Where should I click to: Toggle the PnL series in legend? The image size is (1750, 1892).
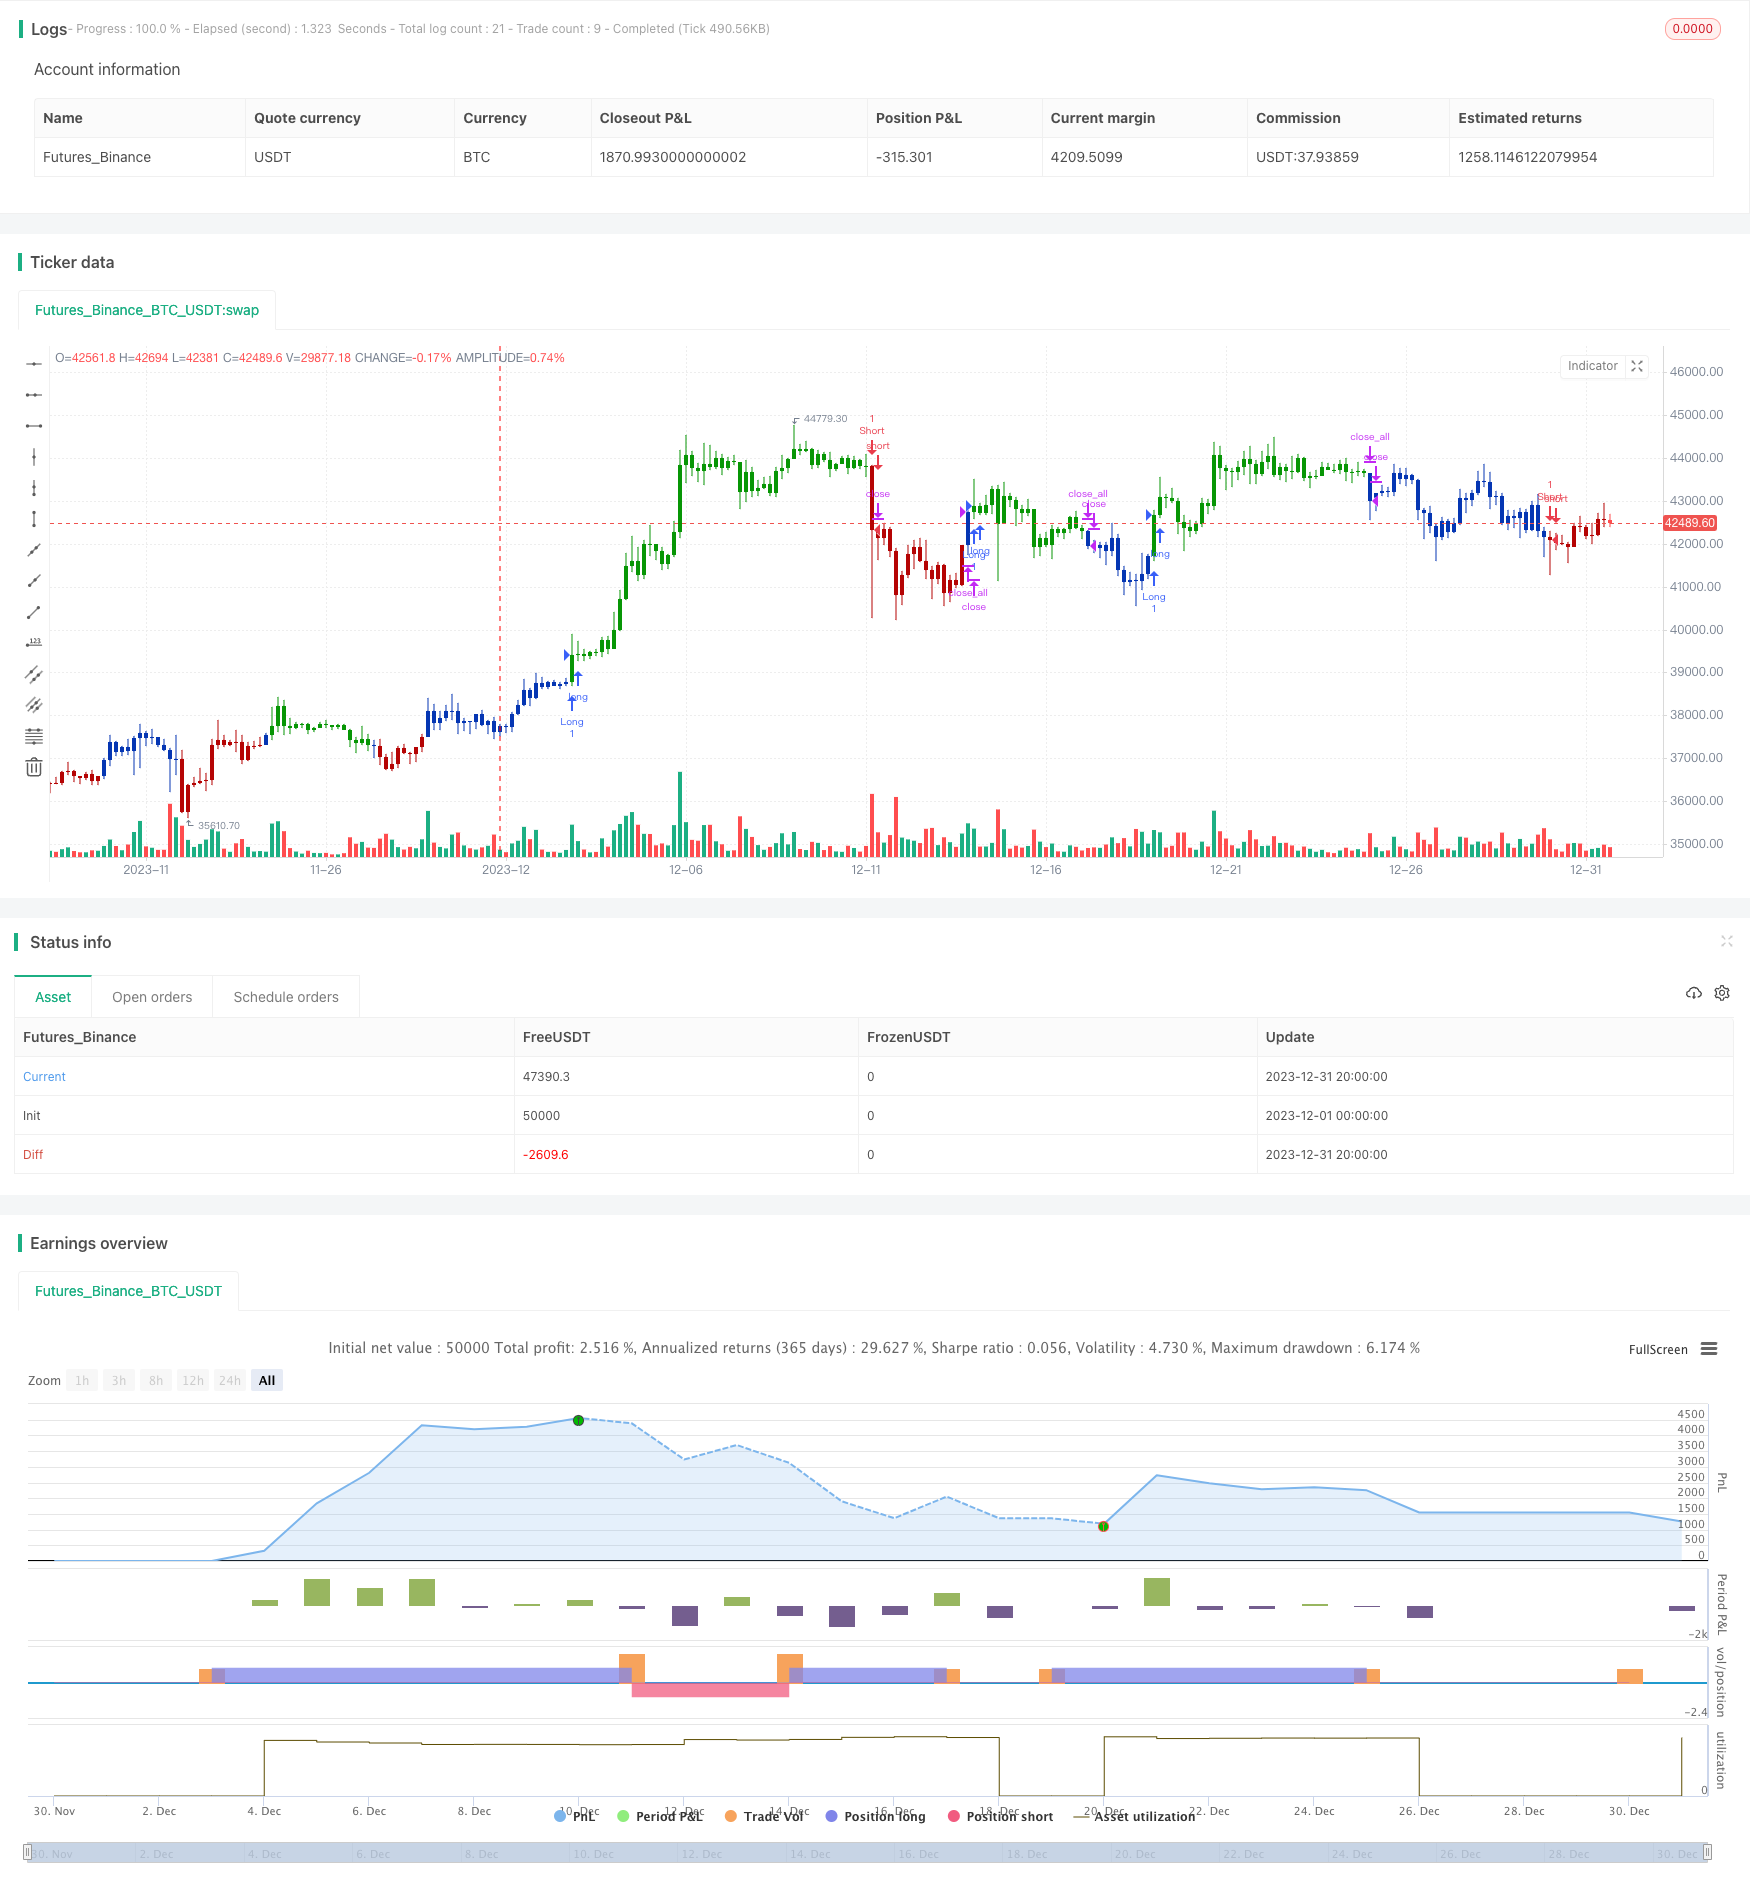[575, 1816]
